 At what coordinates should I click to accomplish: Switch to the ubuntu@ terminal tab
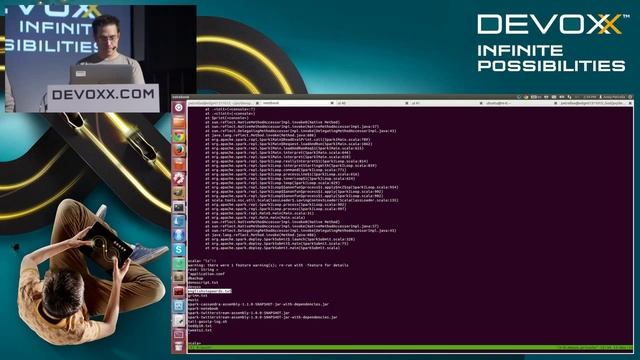click(x=521, y=103)
